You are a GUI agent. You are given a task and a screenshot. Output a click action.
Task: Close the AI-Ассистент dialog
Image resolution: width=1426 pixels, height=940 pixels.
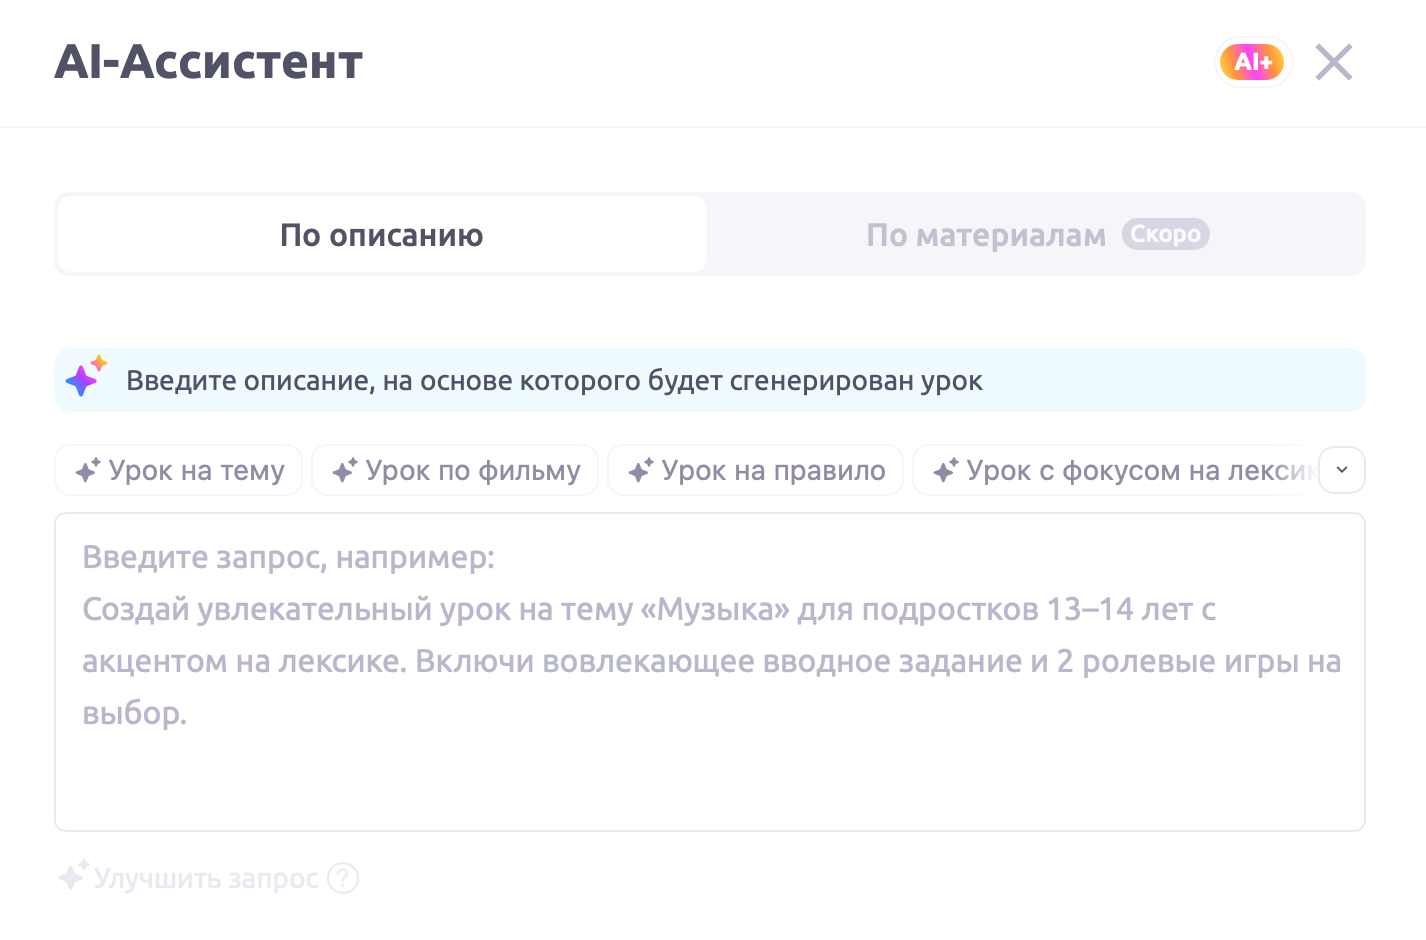[x=1334, y=62]
